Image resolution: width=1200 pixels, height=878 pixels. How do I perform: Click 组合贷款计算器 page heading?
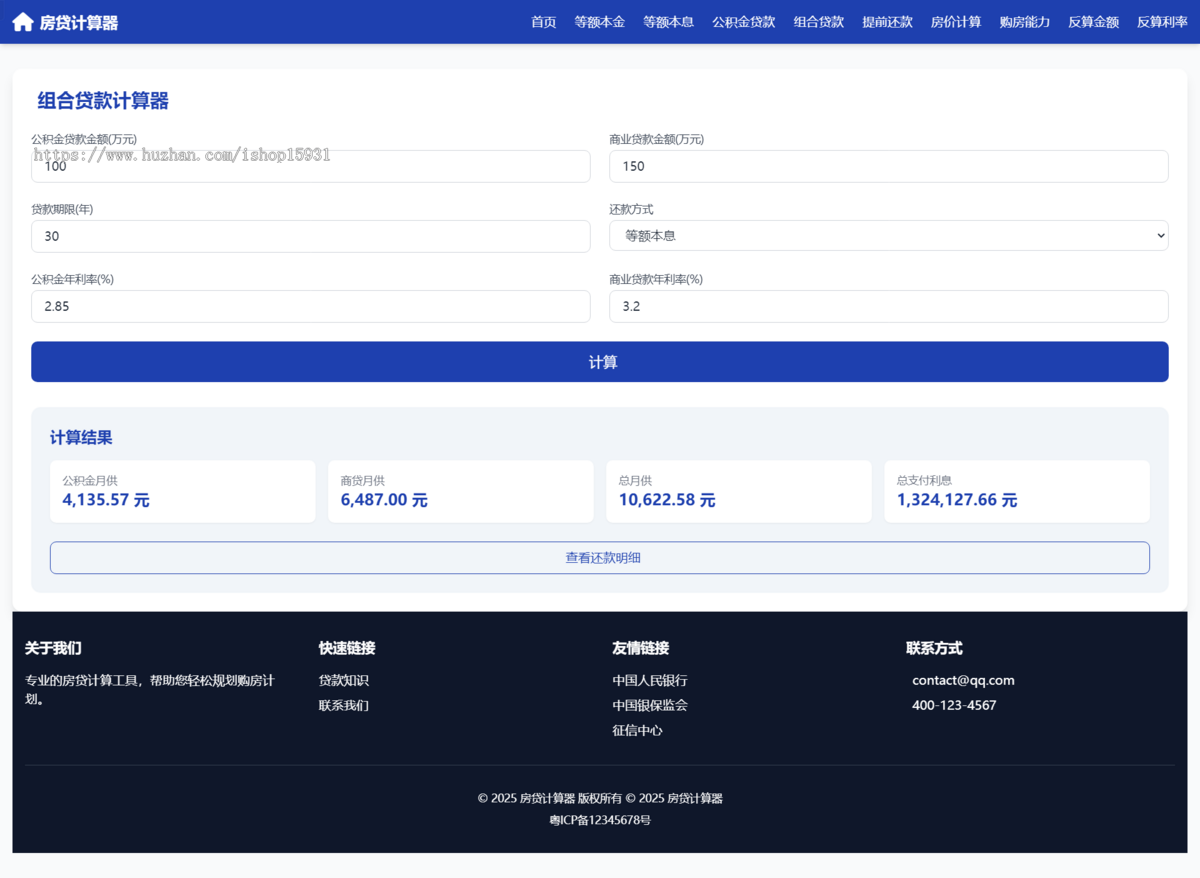pyautogui.click(x=103, y=100)
